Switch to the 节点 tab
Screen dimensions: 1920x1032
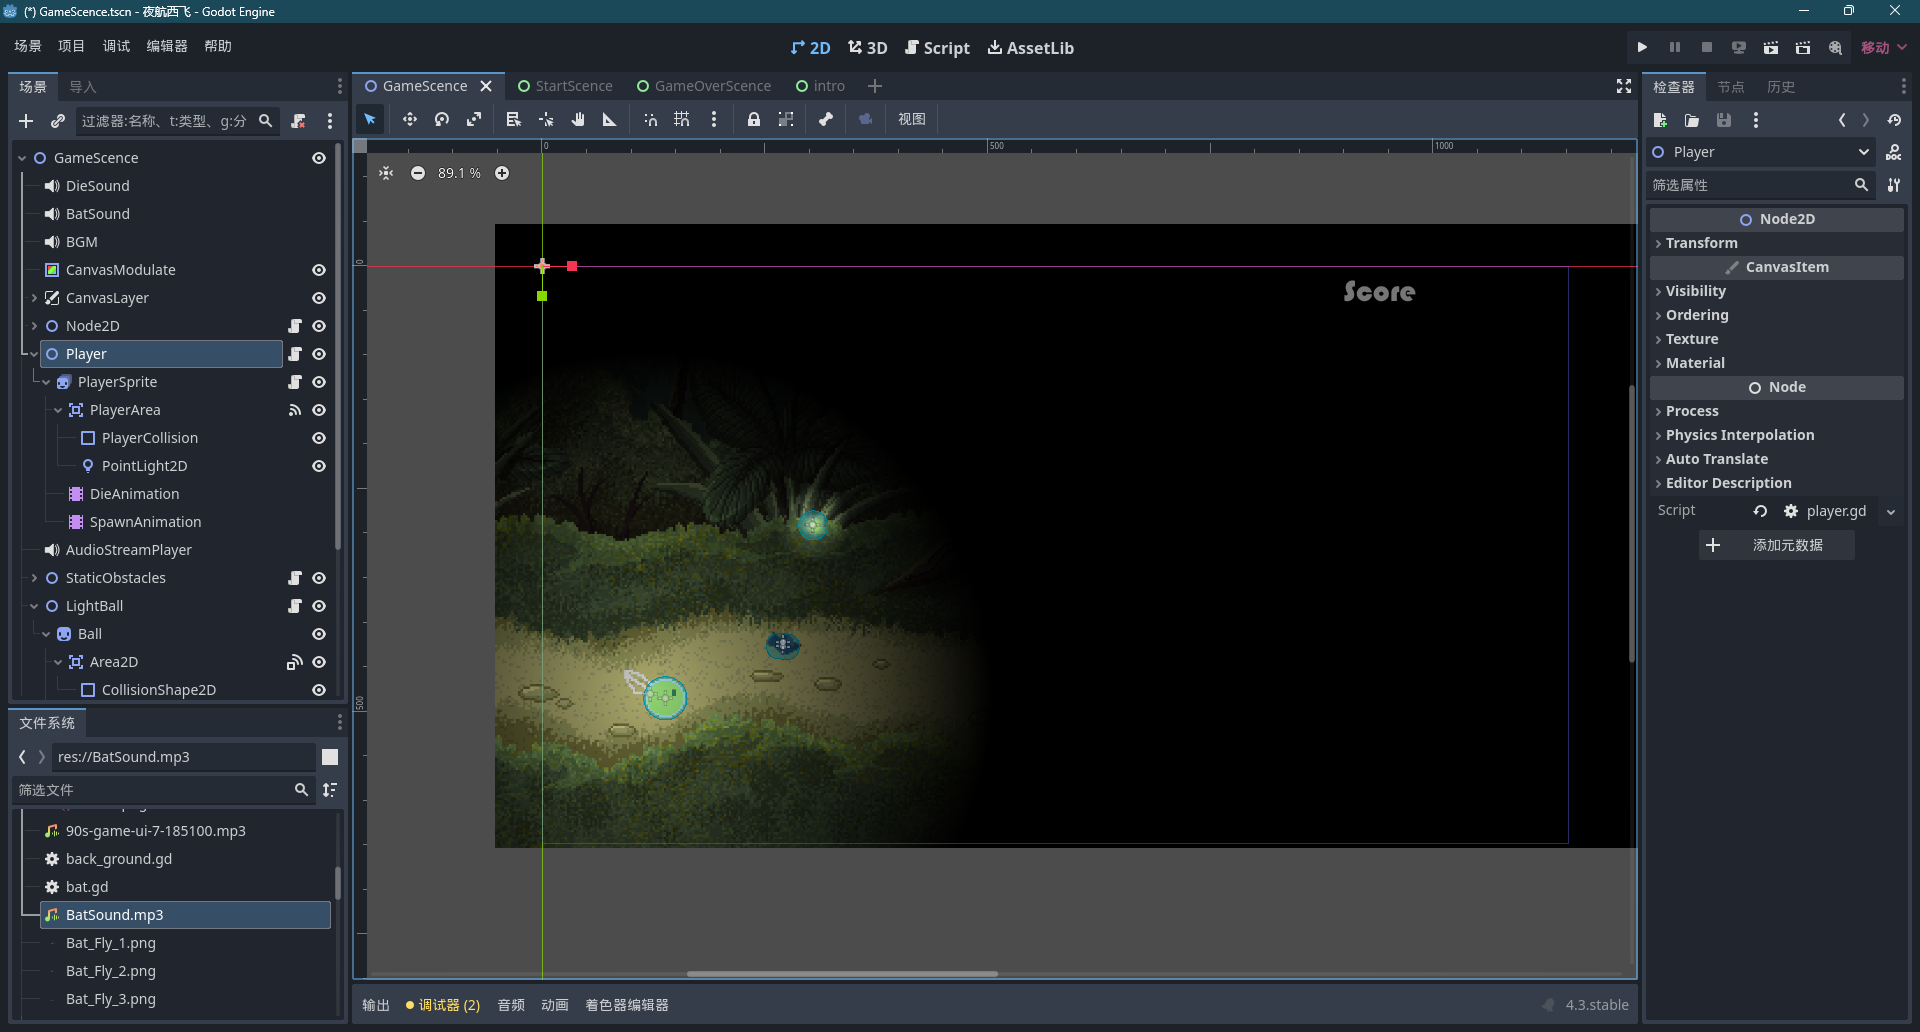(x=1731, y=87)
